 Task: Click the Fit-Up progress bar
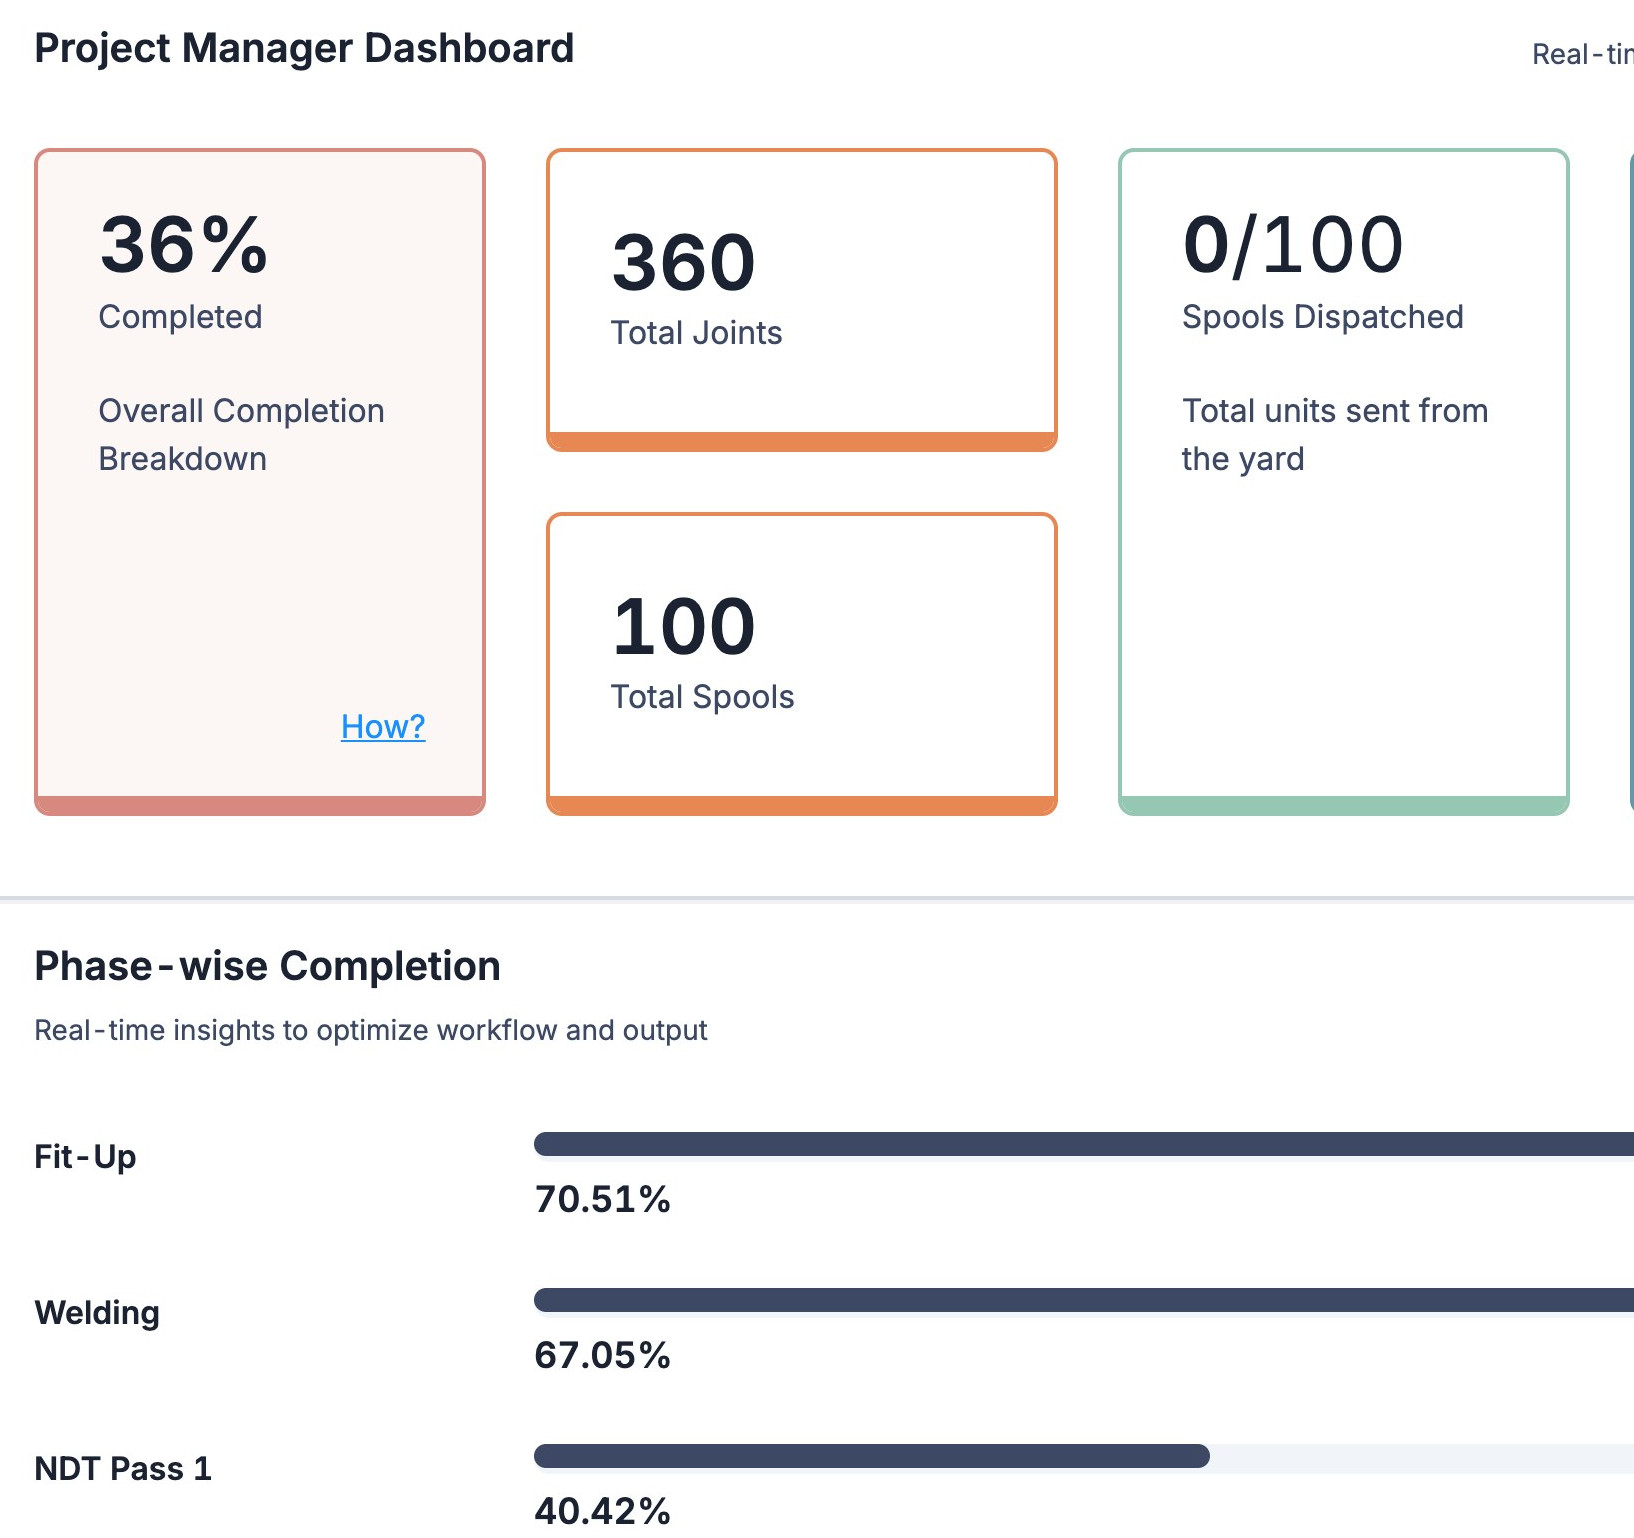(x=1084, y=1144)
